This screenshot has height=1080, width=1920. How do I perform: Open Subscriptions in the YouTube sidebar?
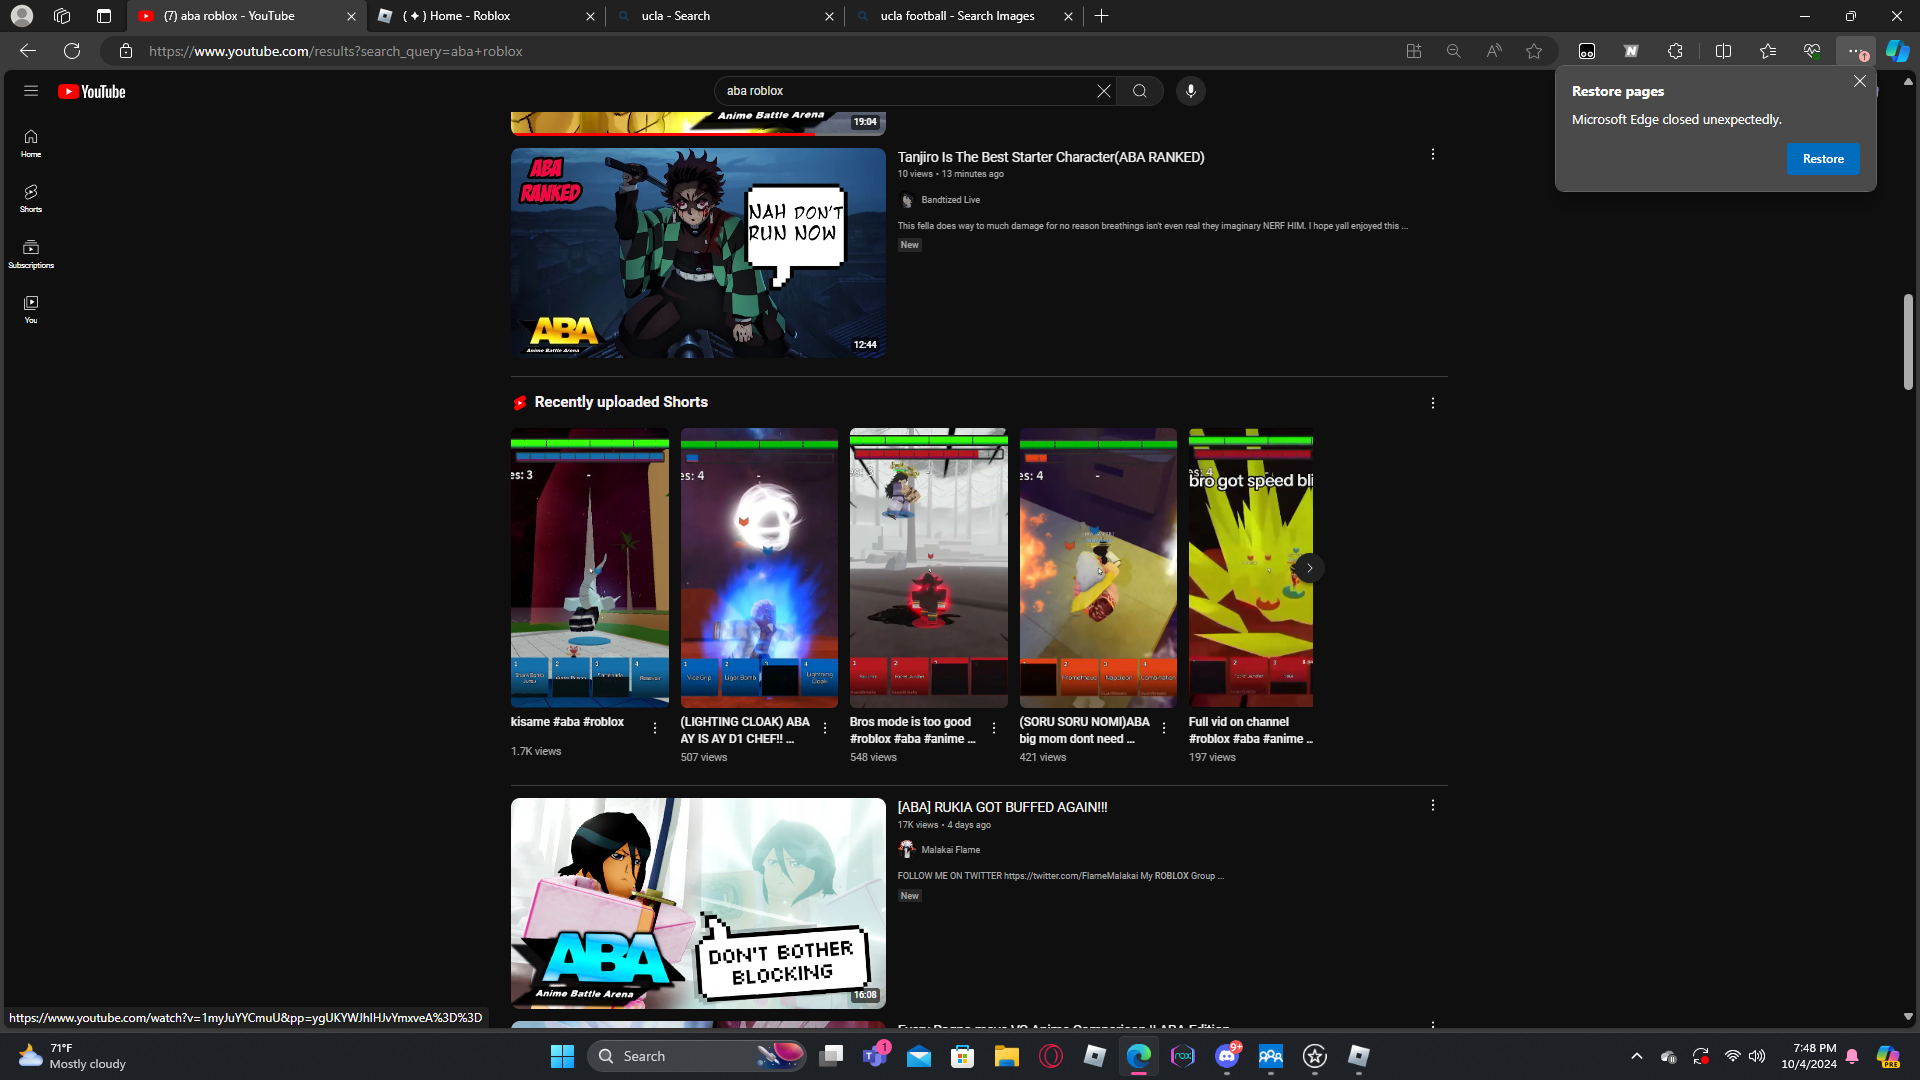pos(31,254)
